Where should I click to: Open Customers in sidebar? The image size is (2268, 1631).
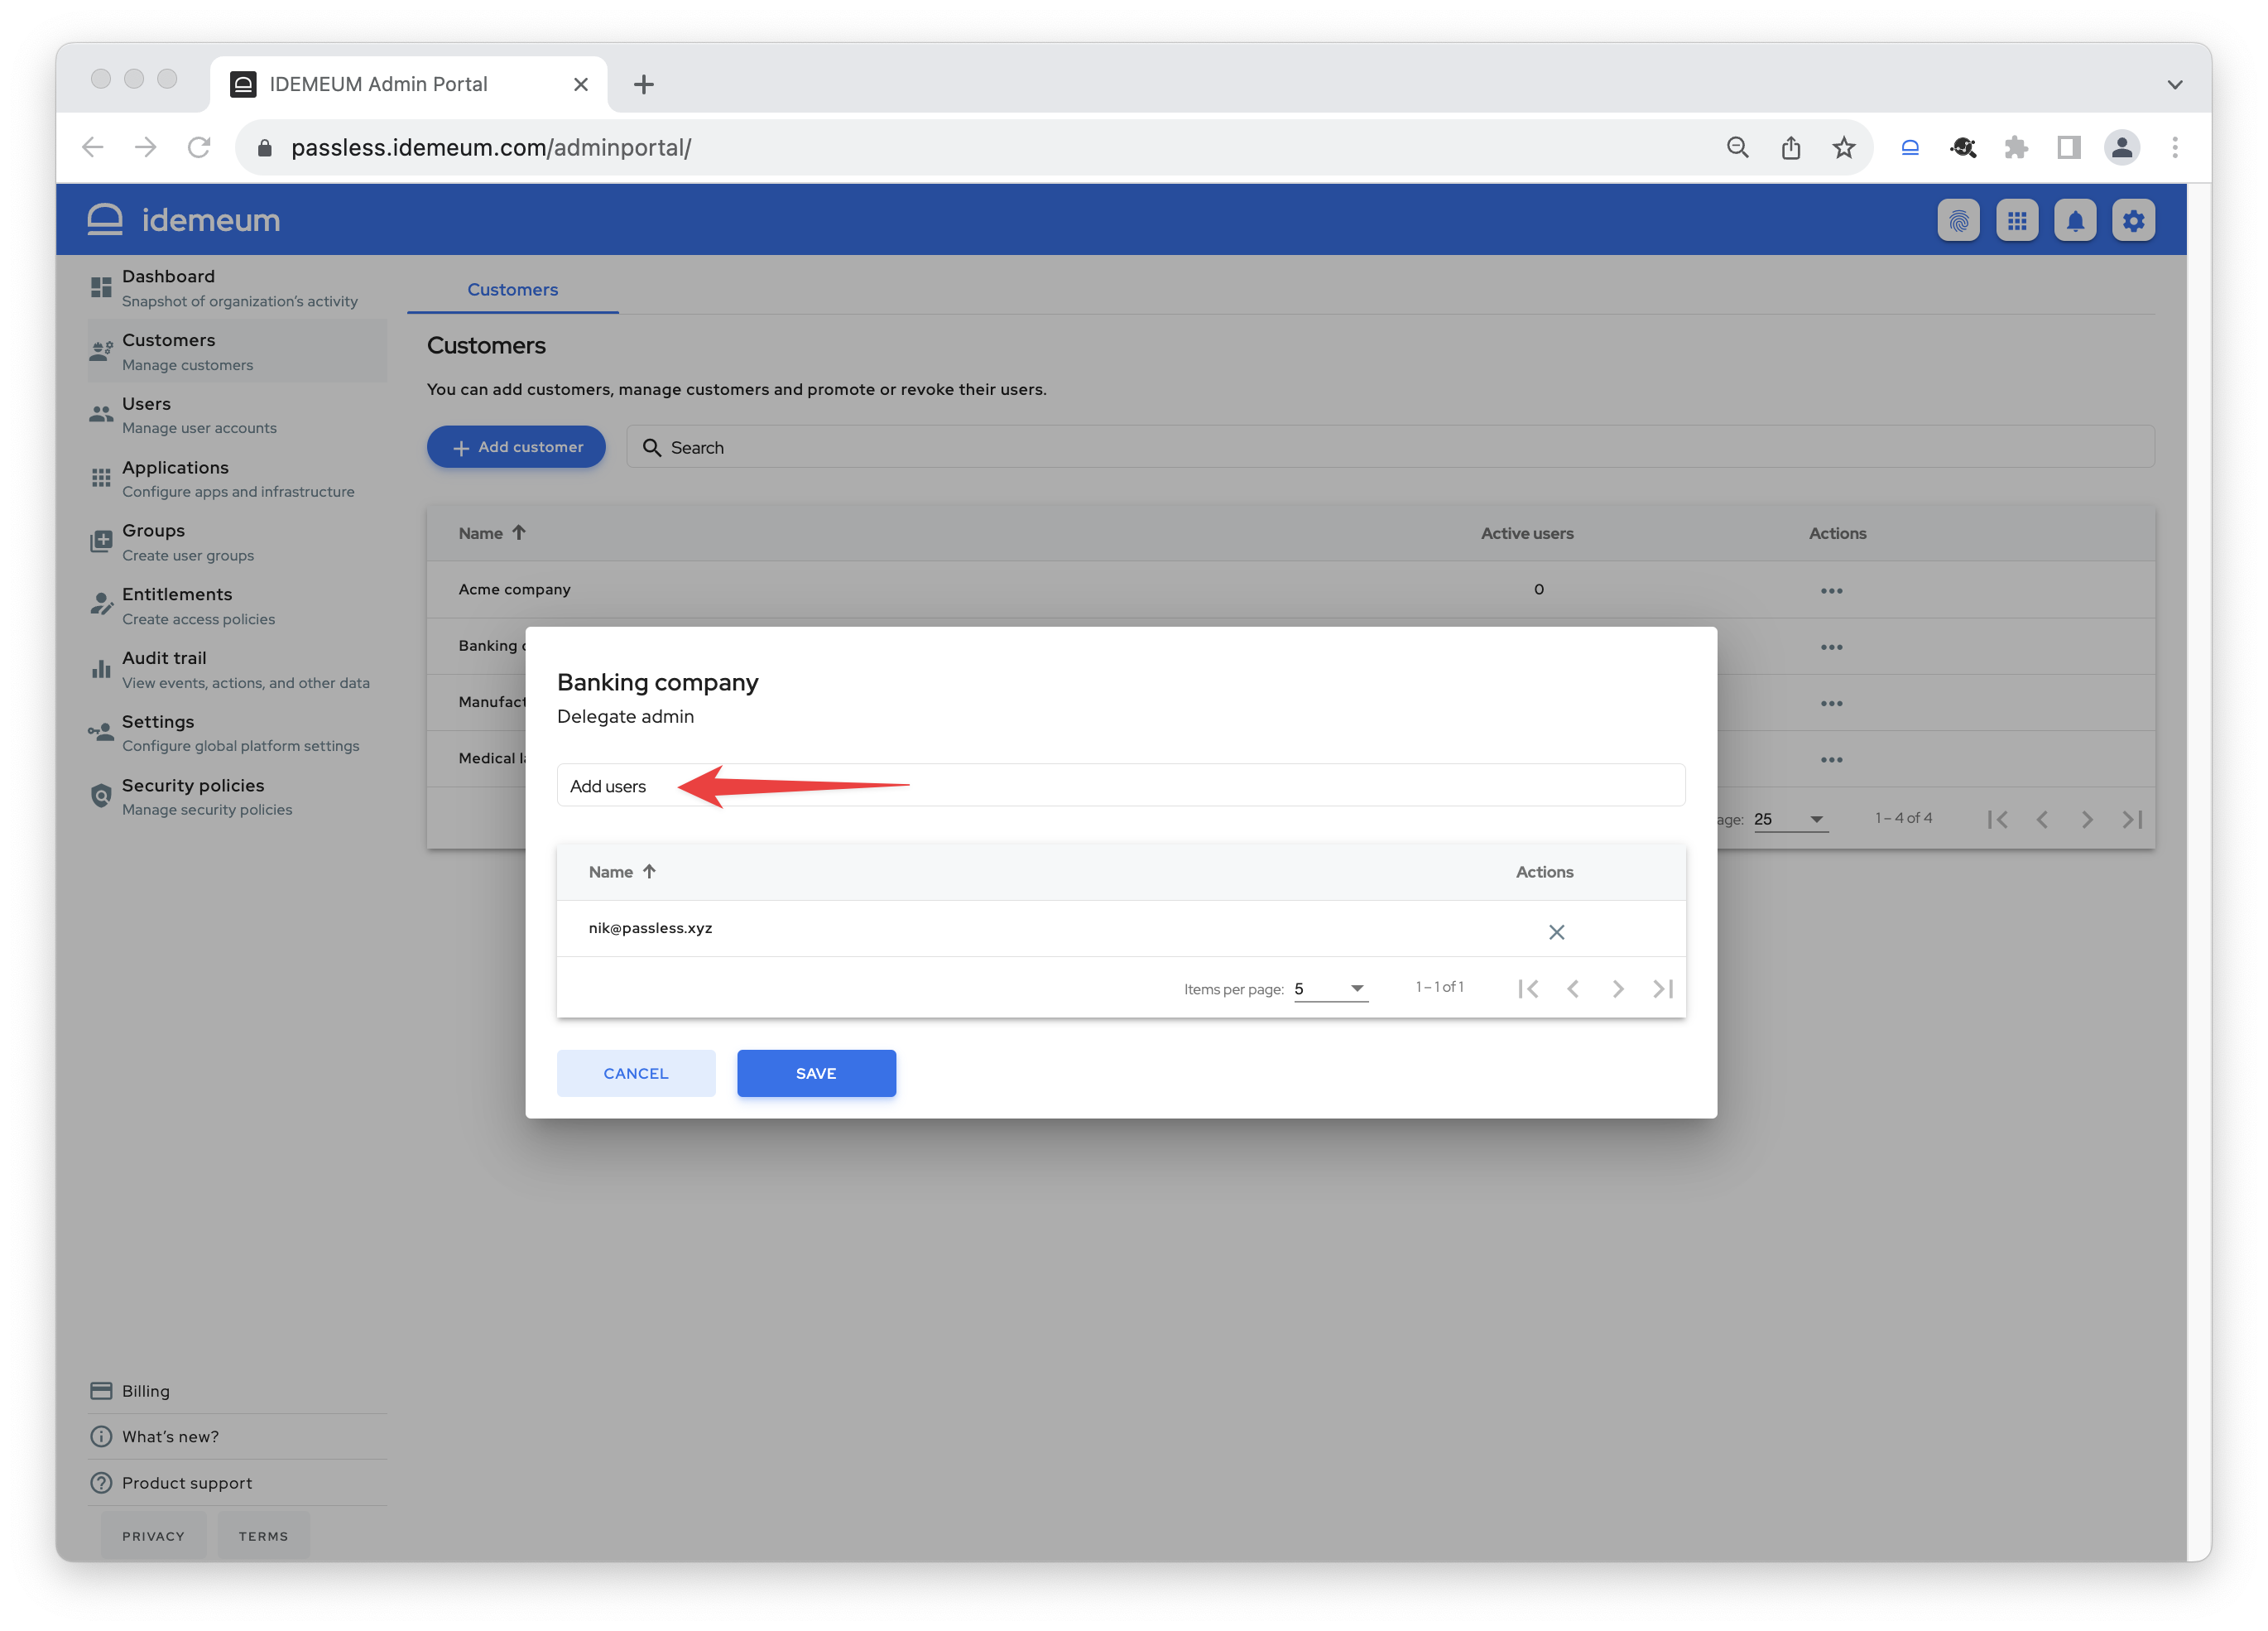237,351
